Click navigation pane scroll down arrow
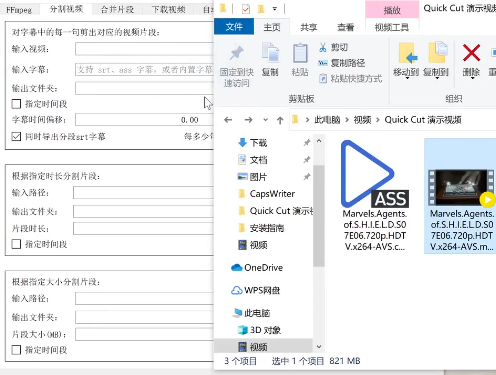Viewport: 496px width, 375px height. point(319,347)
